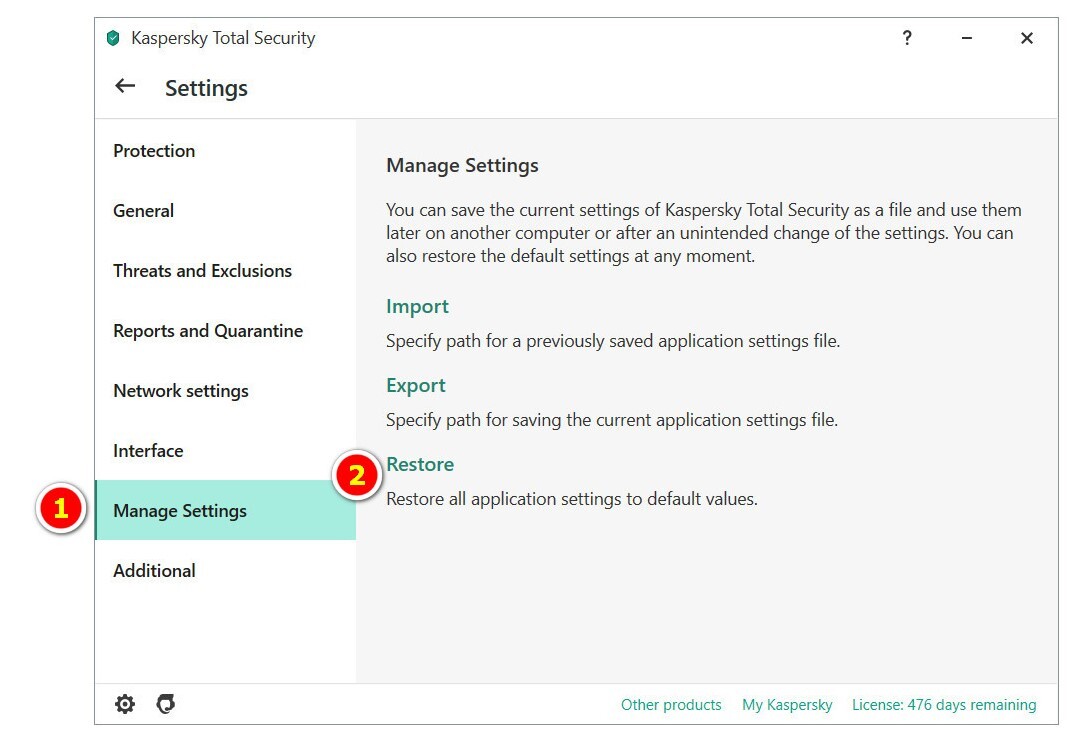Open the Other products link
Viewport: 1079px width, 743px height.
point(671,705)
